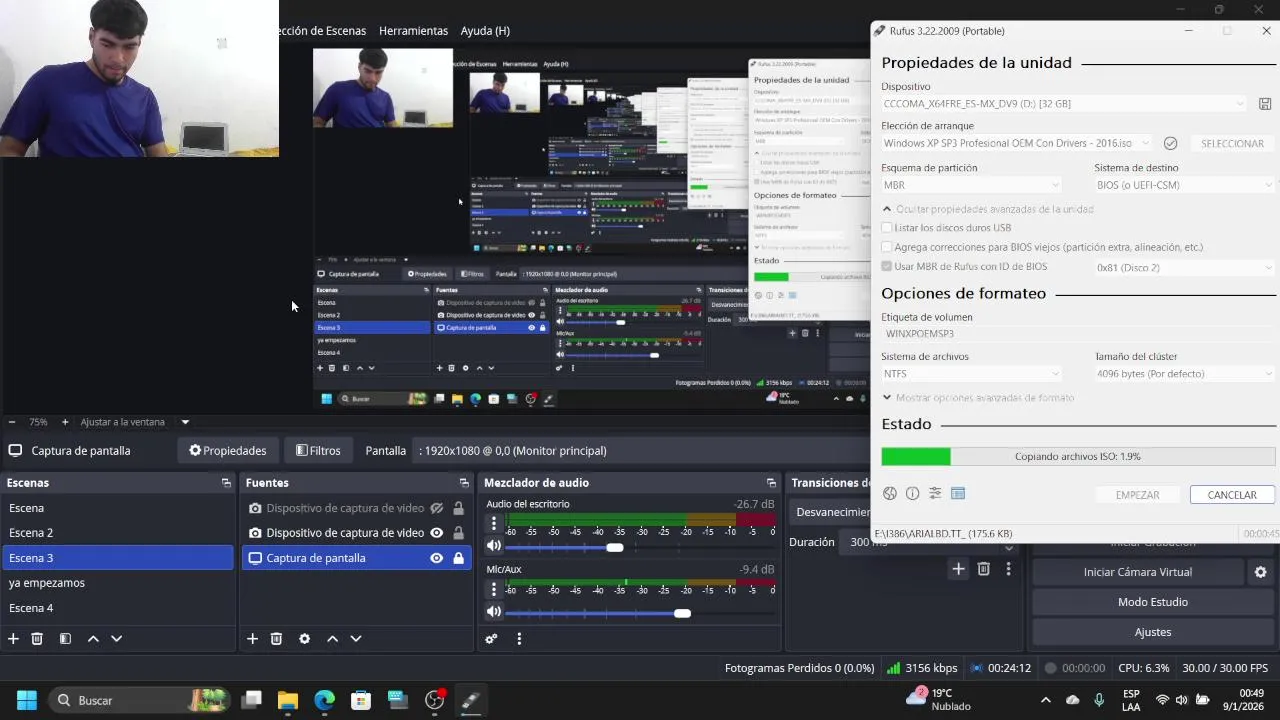Check Agrega correcciones para BIOS viejos
Screen dimensions: 1280x720
tap(887, 247)
